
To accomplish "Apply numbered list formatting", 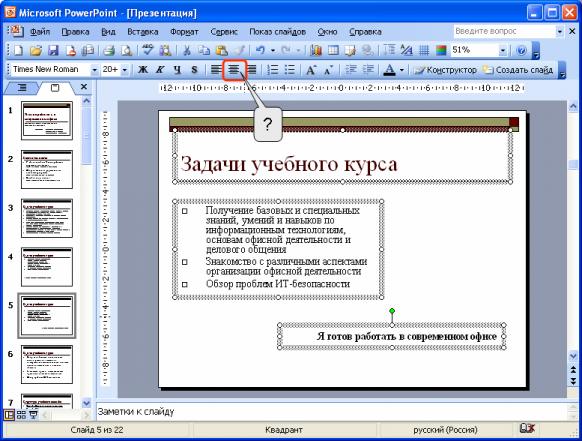I will (273, 69).
